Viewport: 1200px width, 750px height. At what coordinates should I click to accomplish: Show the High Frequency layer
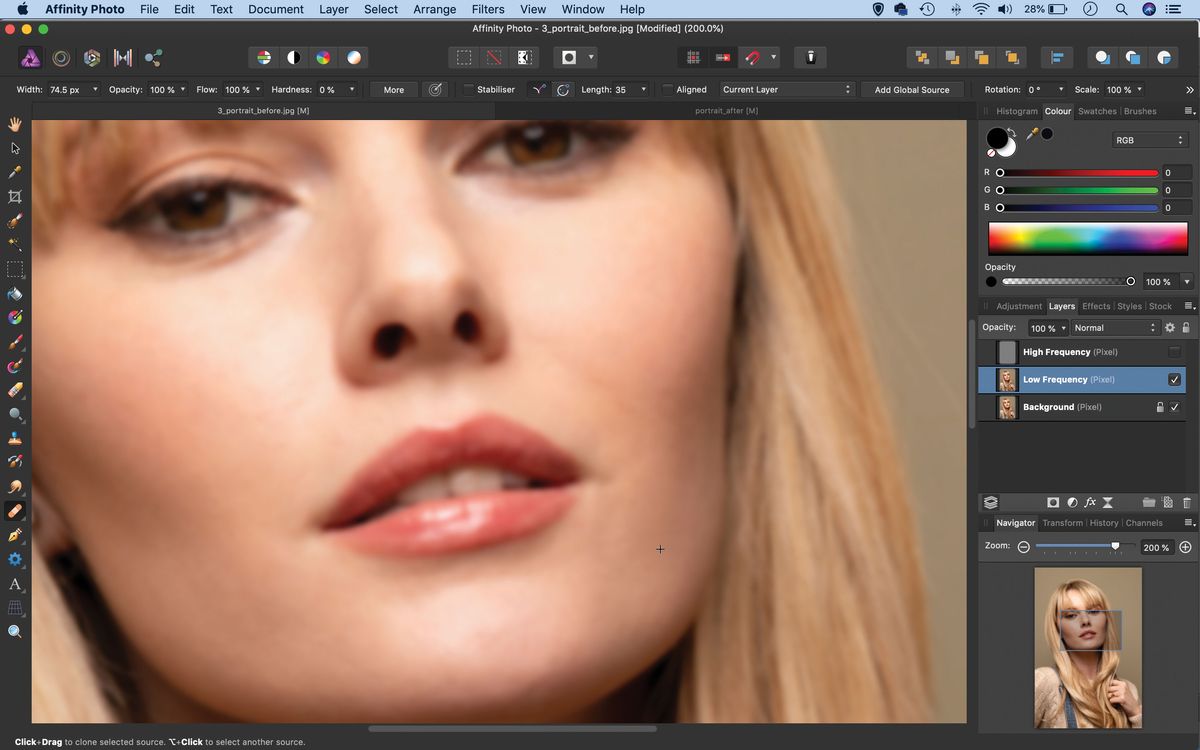(1174, 352)
